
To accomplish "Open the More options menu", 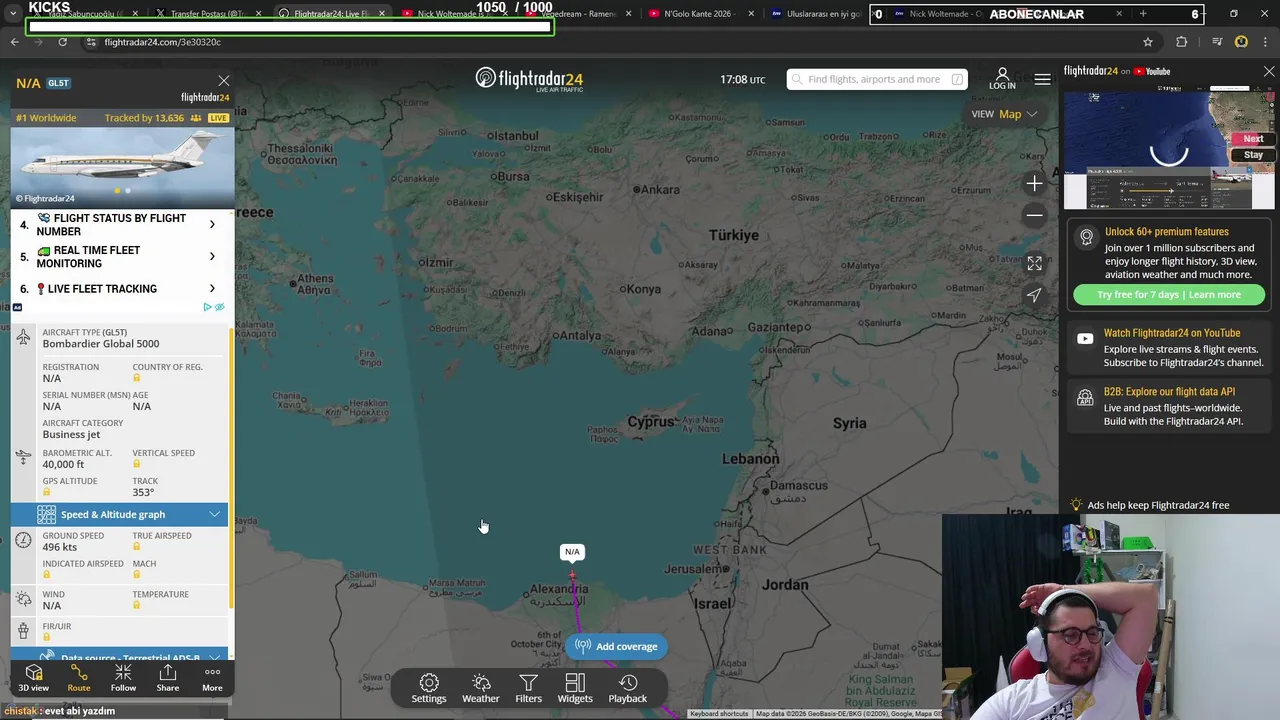I will [x=212, y=678].
